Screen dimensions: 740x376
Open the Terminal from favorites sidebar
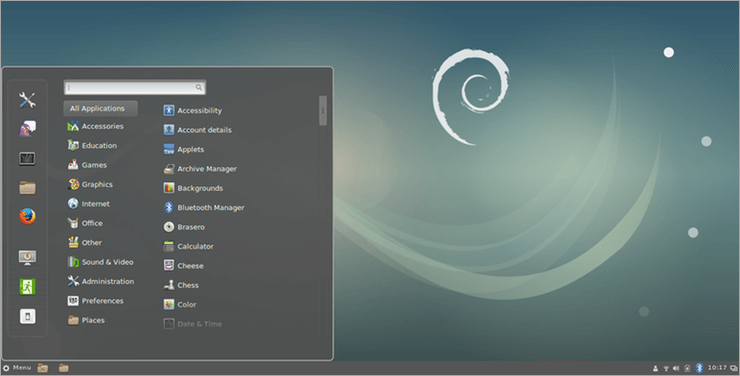[27, 159]
